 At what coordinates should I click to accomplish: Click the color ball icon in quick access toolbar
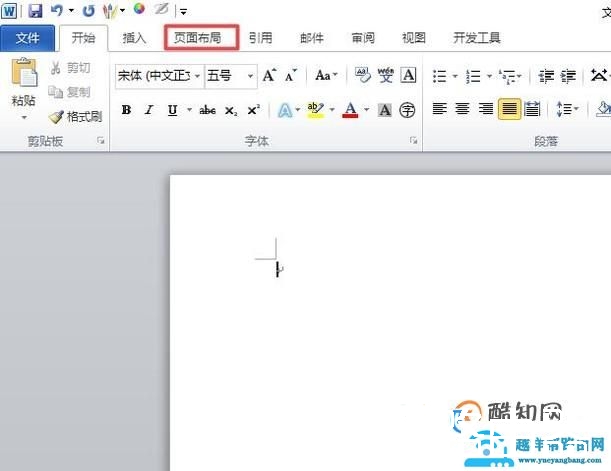point(139,9)
